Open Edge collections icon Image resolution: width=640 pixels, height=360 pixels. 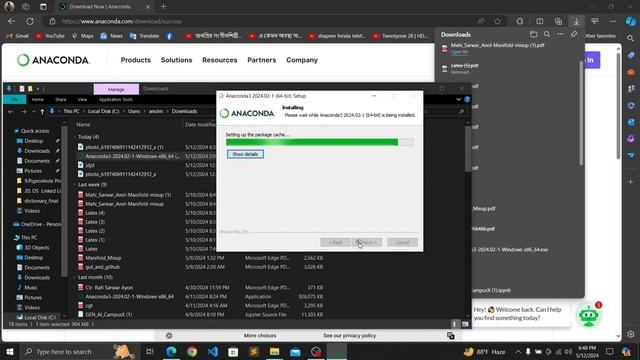558,21
